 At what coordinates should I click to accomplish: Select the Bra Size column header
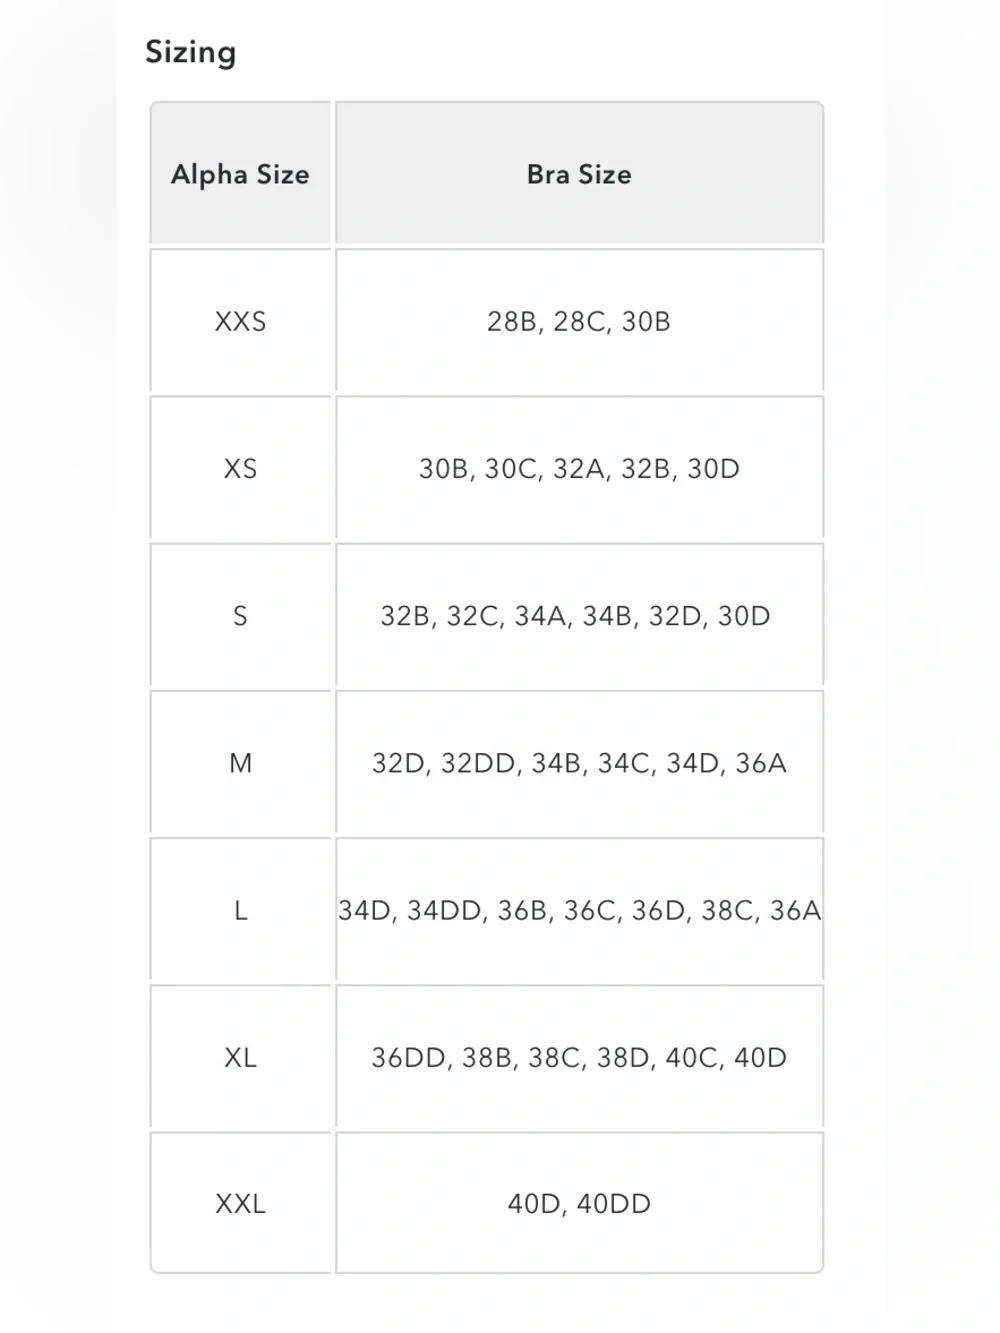[x=579, y=173]
